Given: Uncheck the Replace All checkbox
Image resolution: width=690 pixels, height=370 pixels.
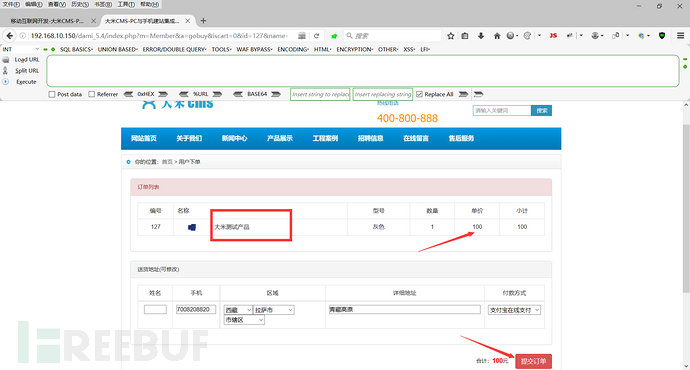Looking at the screenshot, I should coord(419,94).
